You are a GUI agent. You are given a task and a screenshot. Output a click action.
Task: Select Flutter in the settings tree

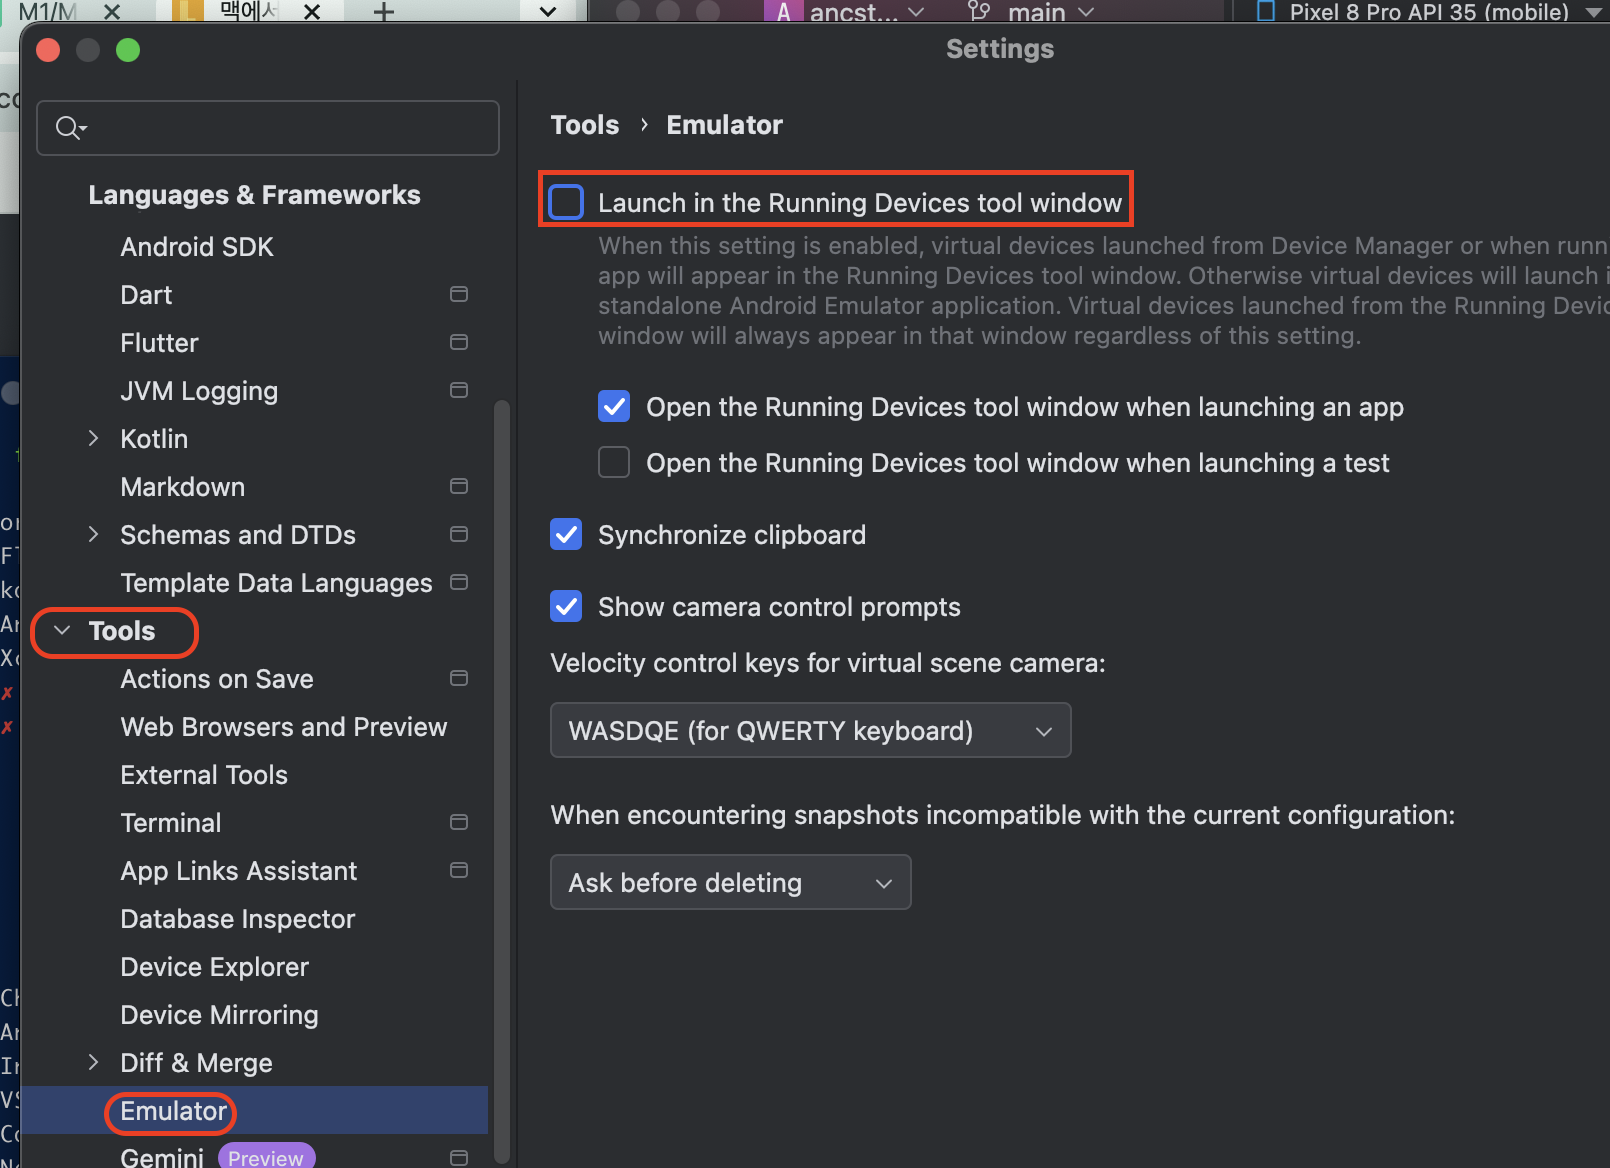159,342
